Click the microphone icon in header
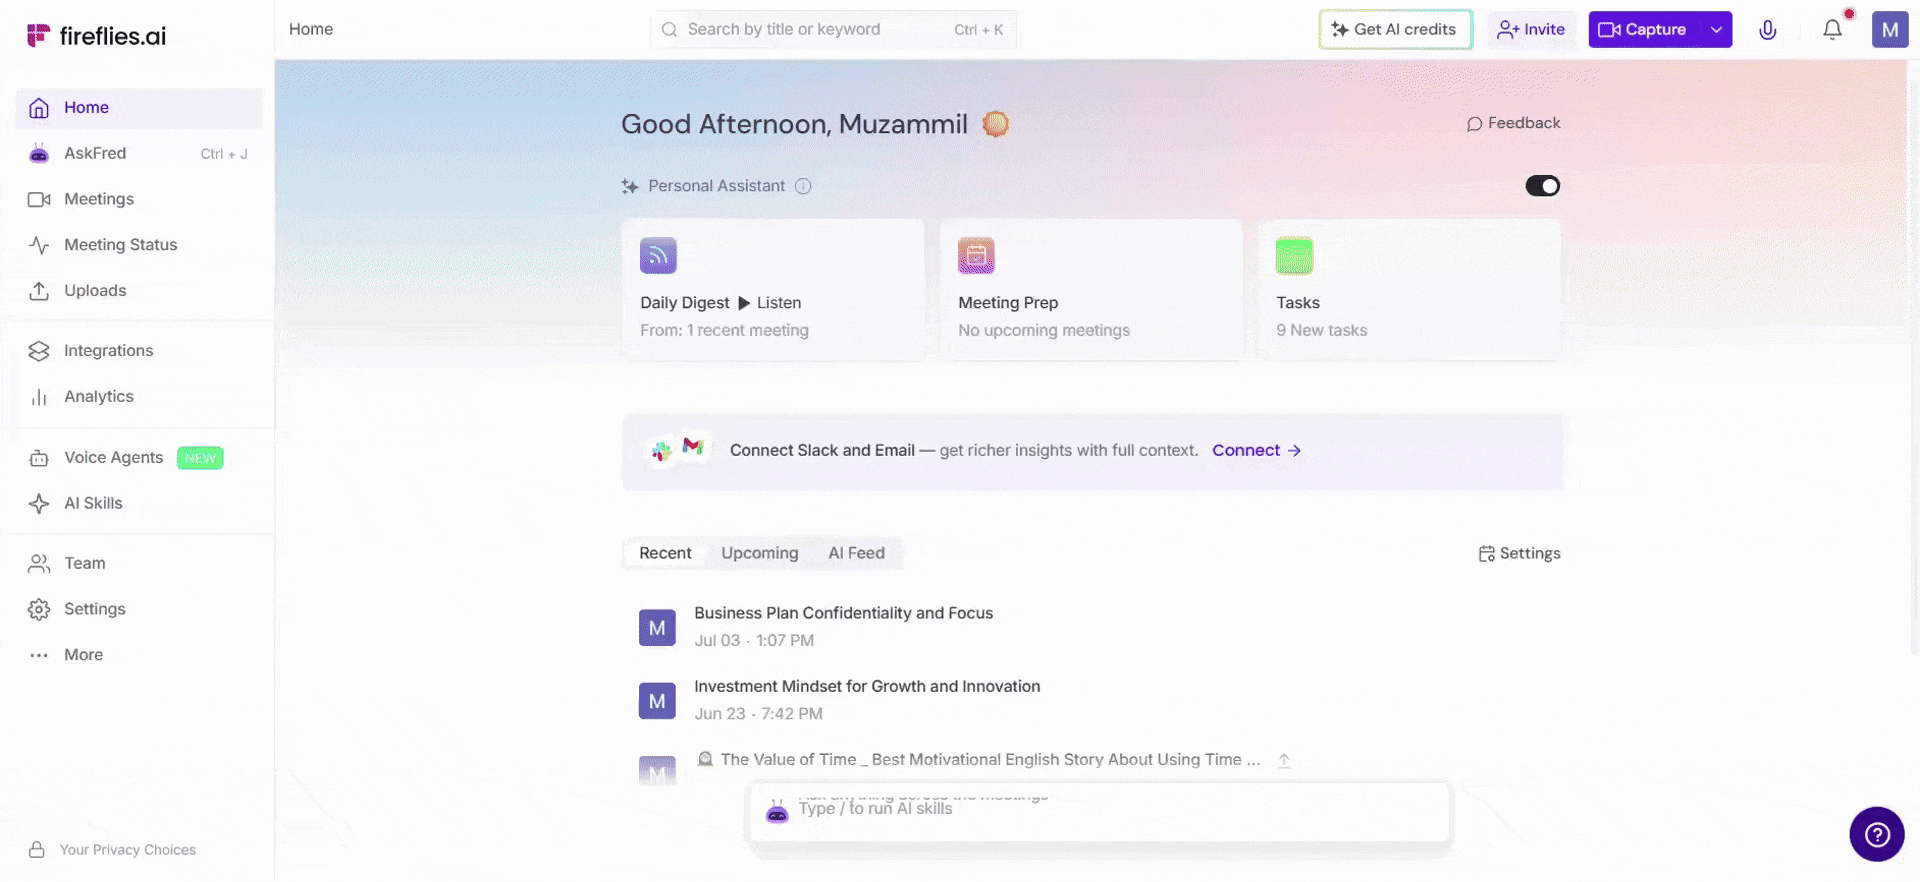The image size is (1920, 882). 1768,30
